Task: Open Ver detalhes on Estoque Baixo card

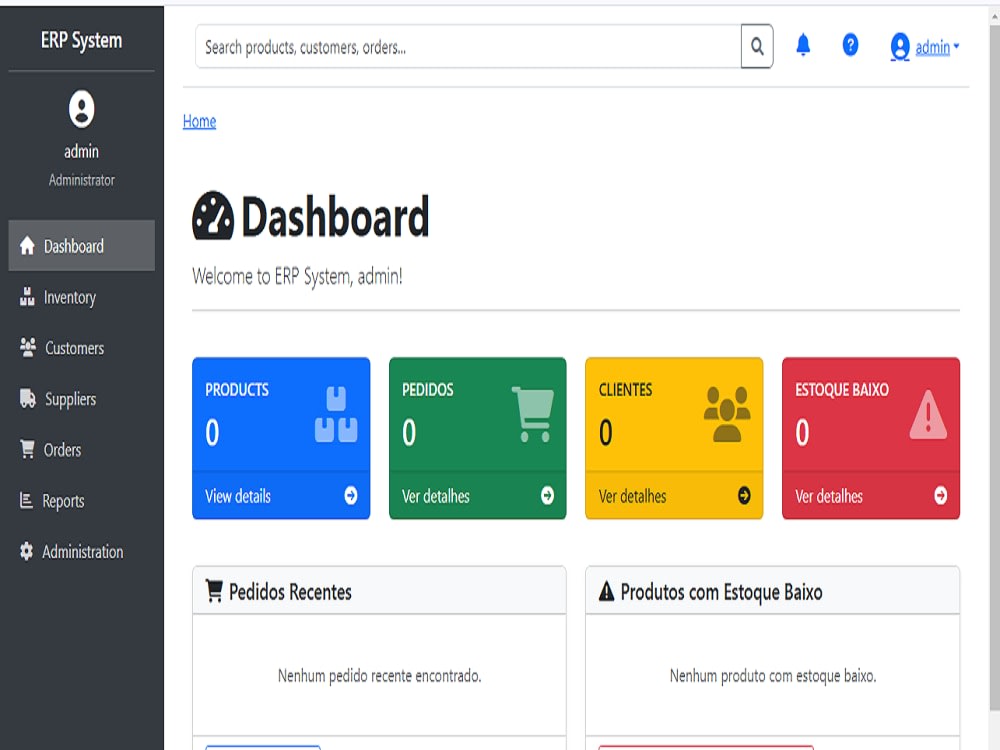Action: 829,496
